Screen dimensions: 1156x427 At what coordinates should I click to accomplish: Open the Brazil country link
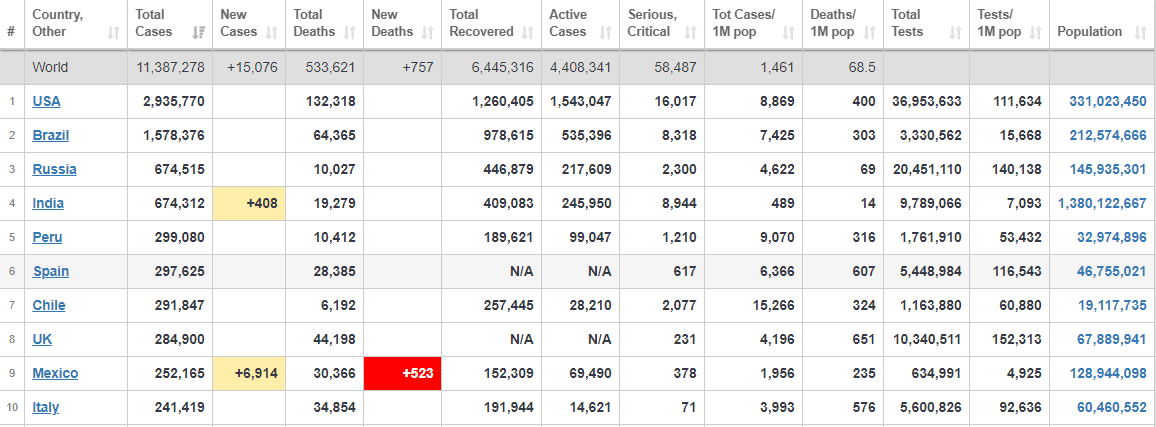pyautogui.click(x=51, y=135)
